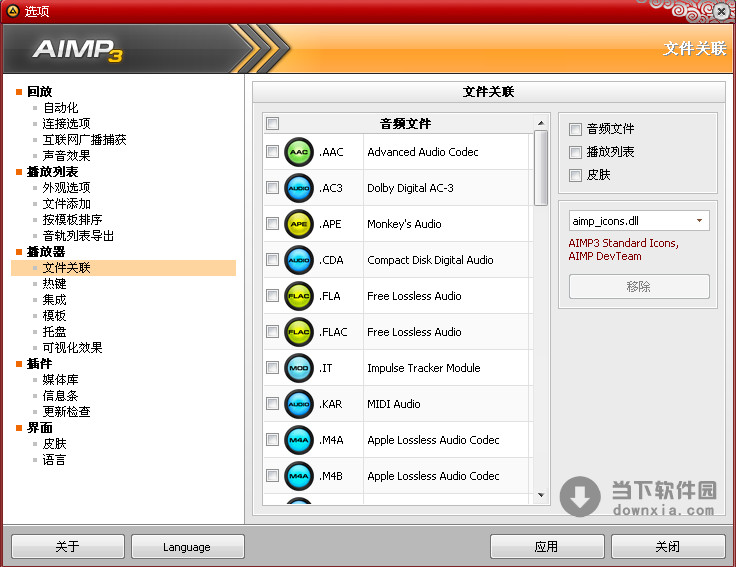Select 播放列表 category in sidebar

[x=52, y=172]
